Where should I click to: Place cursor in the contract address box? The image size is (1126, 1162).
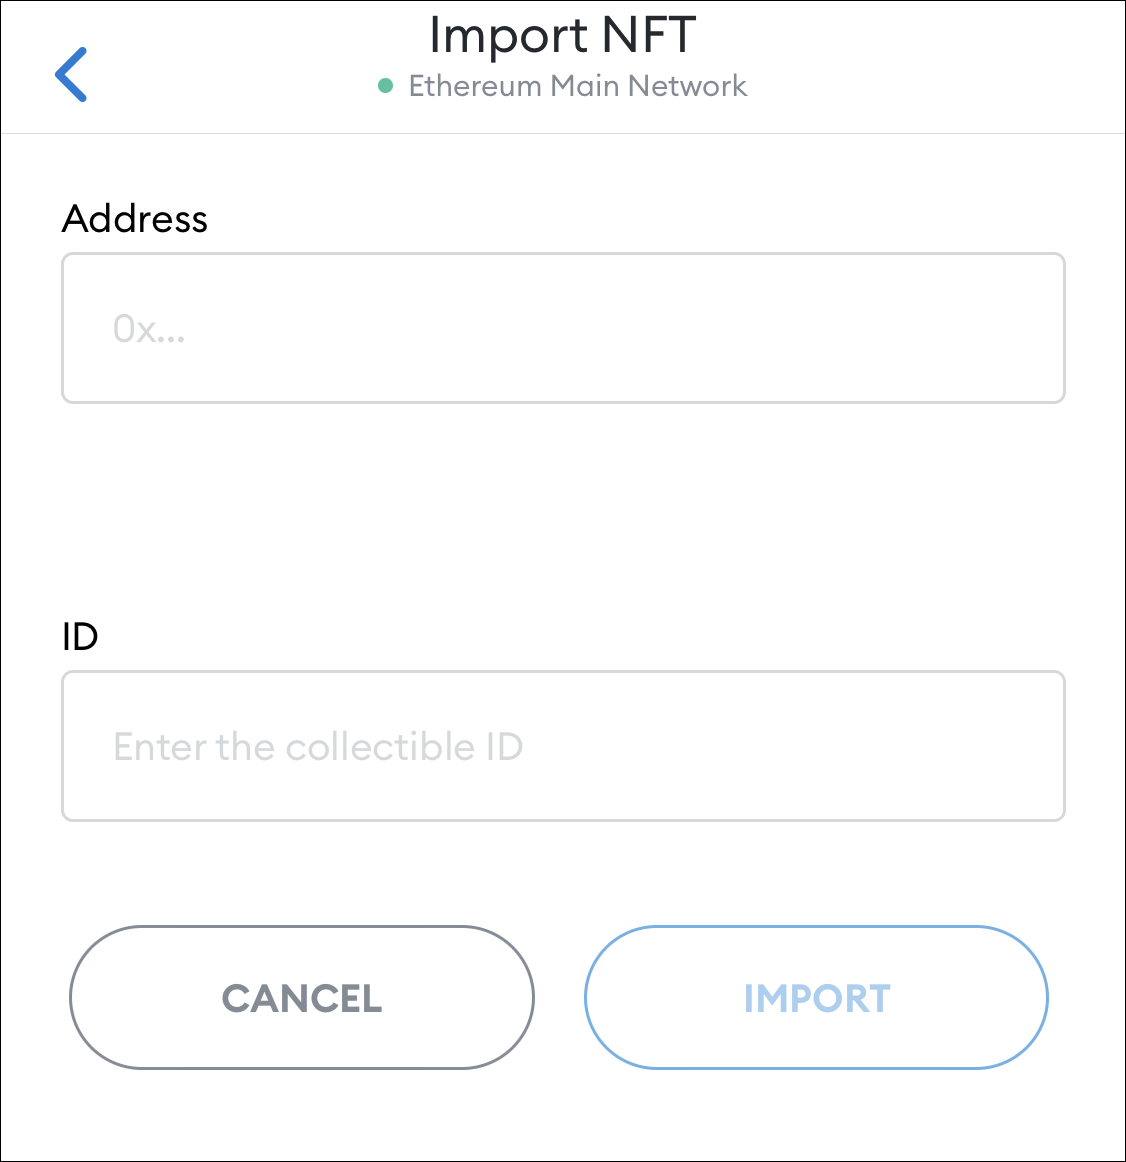pyautogui.click(x=563, y=328)
